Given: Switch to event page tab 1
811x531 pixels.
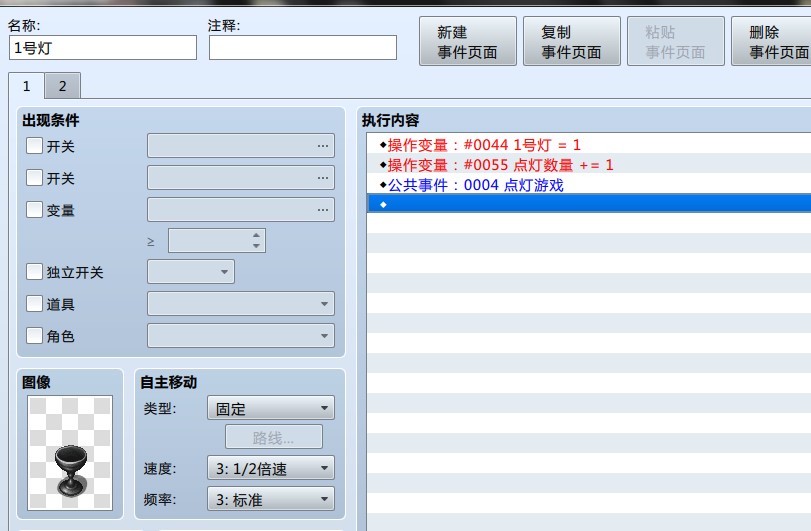Looking at the screenshot, I should coord(26,86).
